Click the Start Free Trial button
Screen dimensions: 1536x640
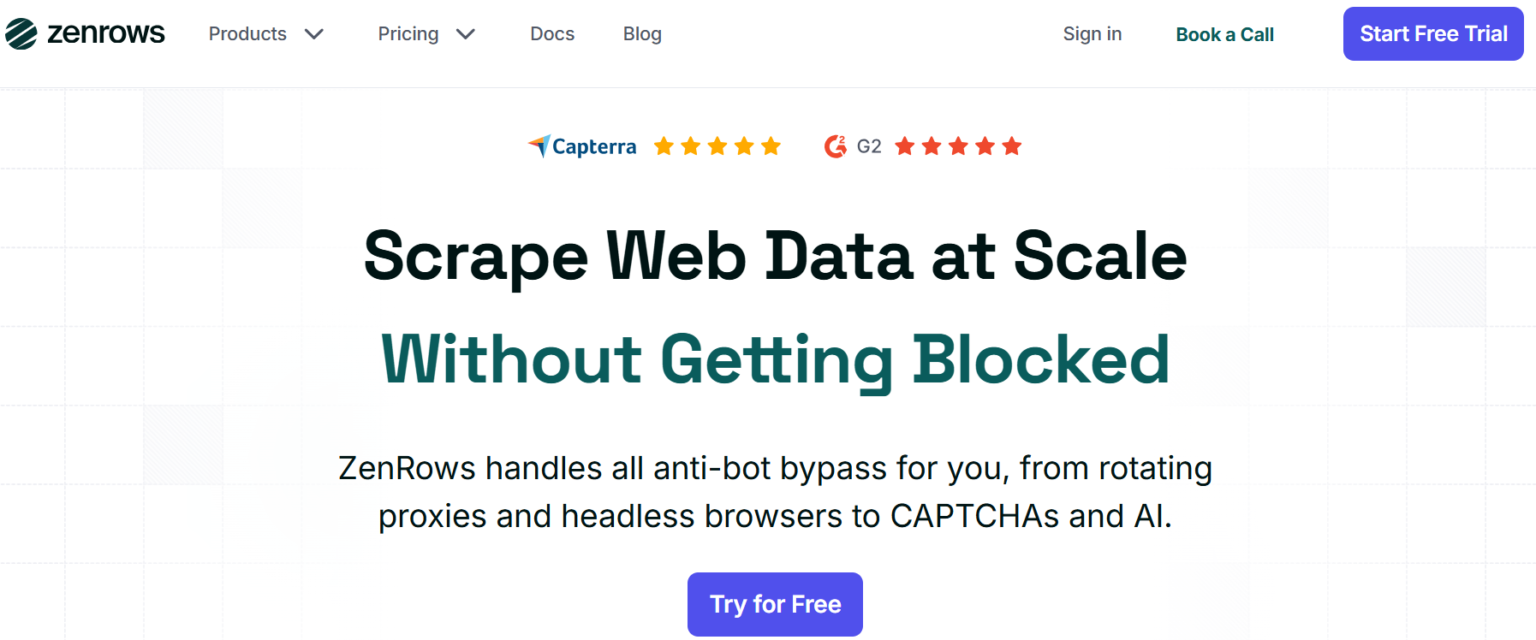click(1433, 33)
